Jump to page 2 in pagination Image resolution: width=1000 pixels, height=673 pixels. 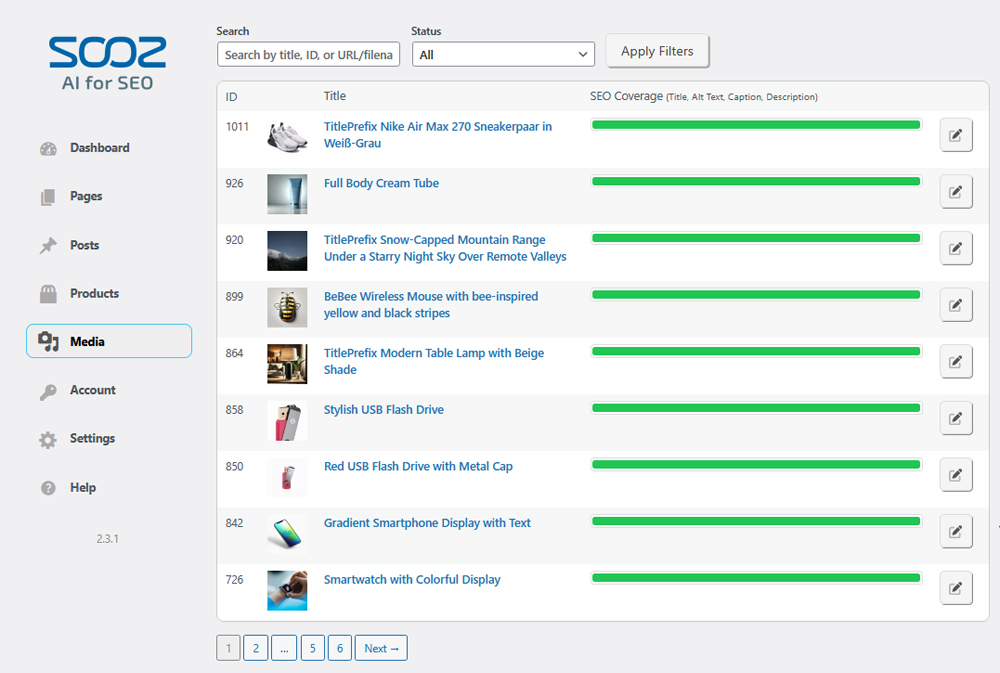[x=255, y=649]
